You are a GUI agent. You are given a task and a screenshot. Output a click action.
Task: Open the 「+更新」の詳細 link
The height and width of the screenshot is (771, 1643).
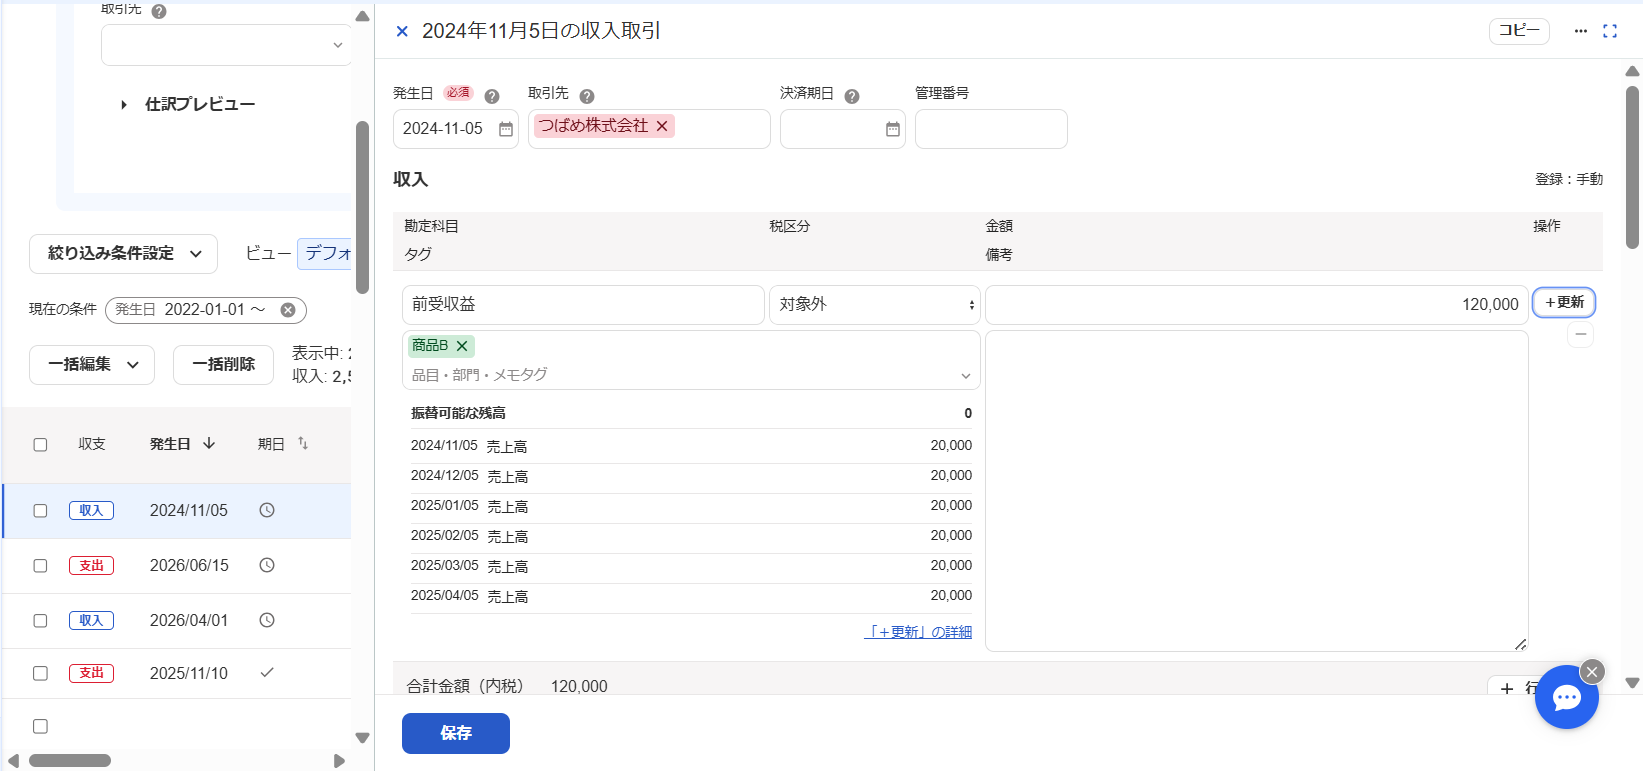point(918,632)
